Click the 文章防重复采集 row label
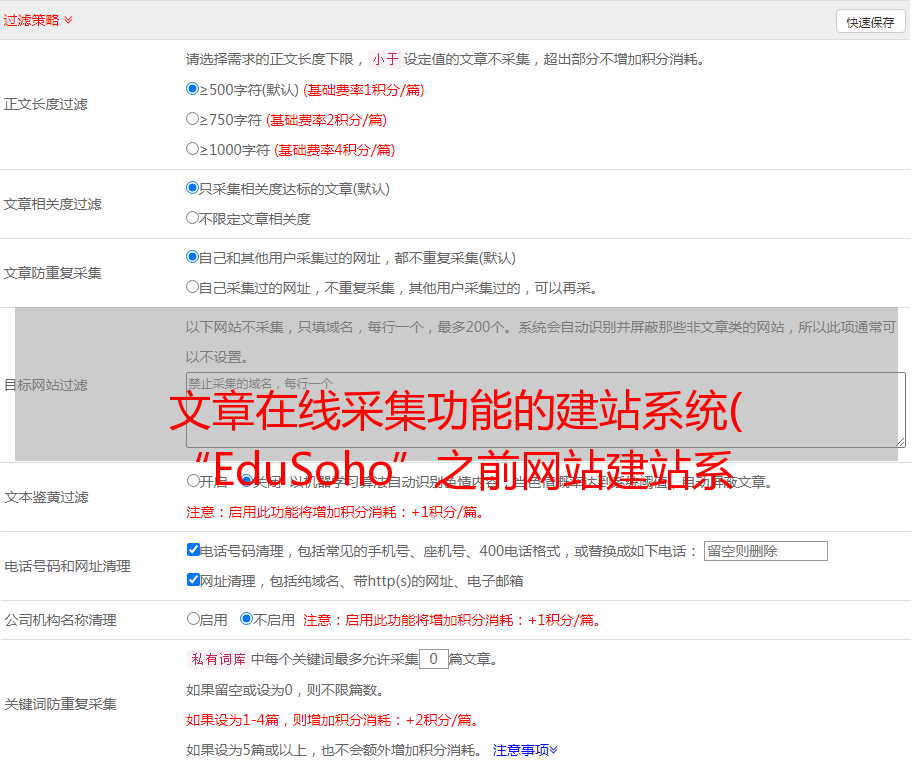The width and height of the screenshot is (912, 768). click(52, 273)
